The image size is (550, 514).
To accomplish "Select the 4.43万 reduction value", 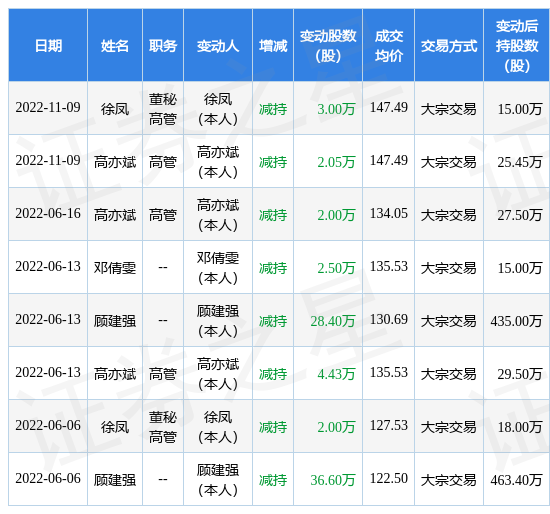I will (336, 374).
